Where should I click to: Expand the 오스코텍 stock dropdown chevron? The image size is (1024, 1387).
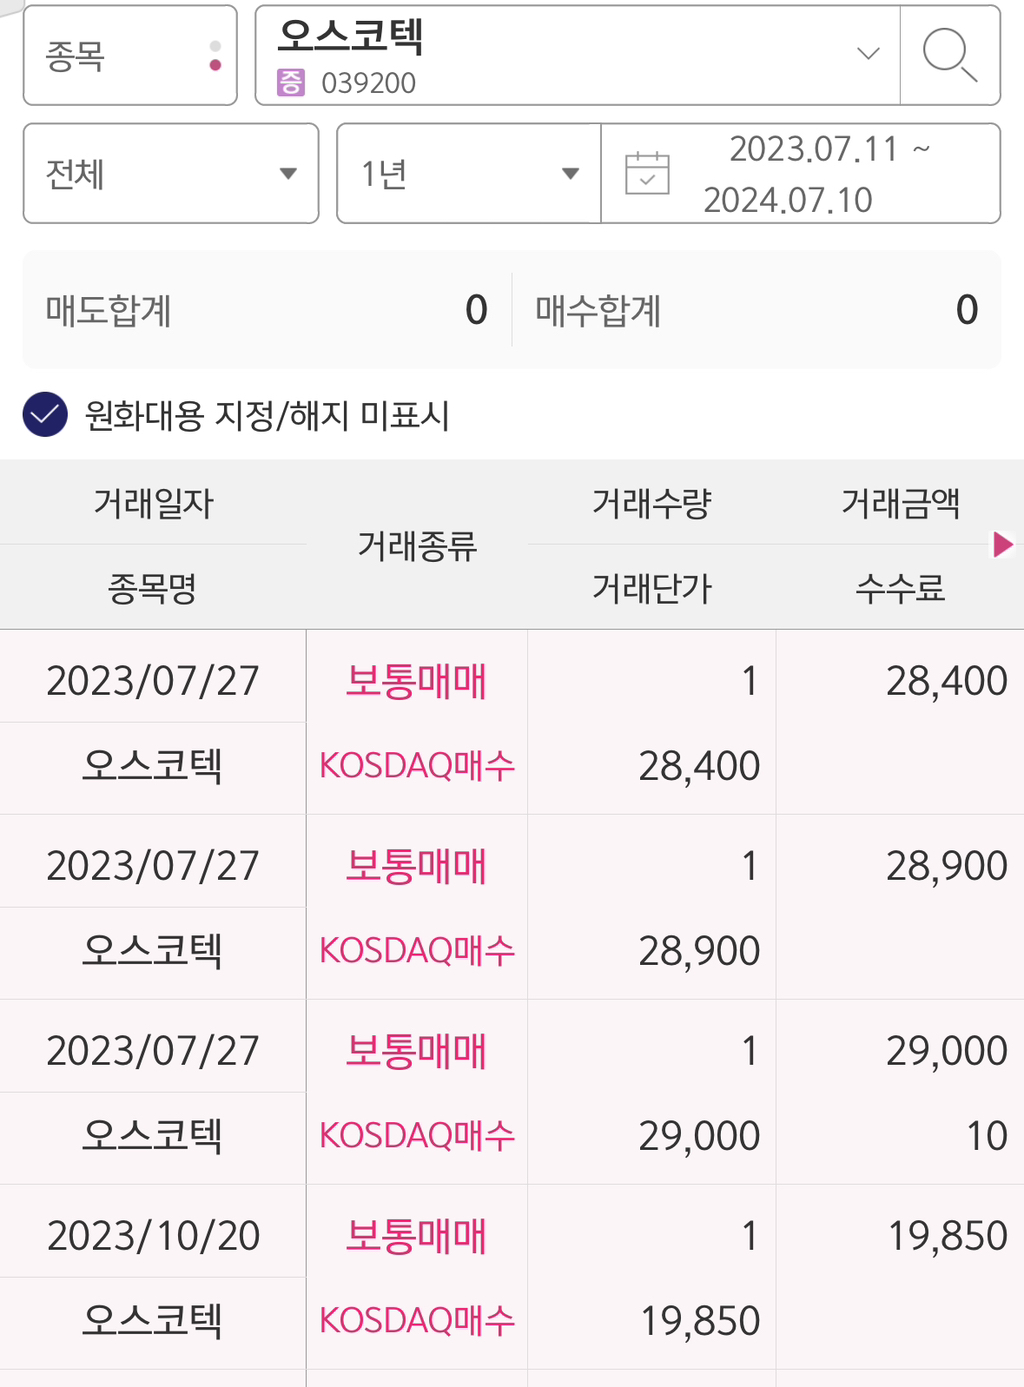pyautogui.click(x=868, y=54)
